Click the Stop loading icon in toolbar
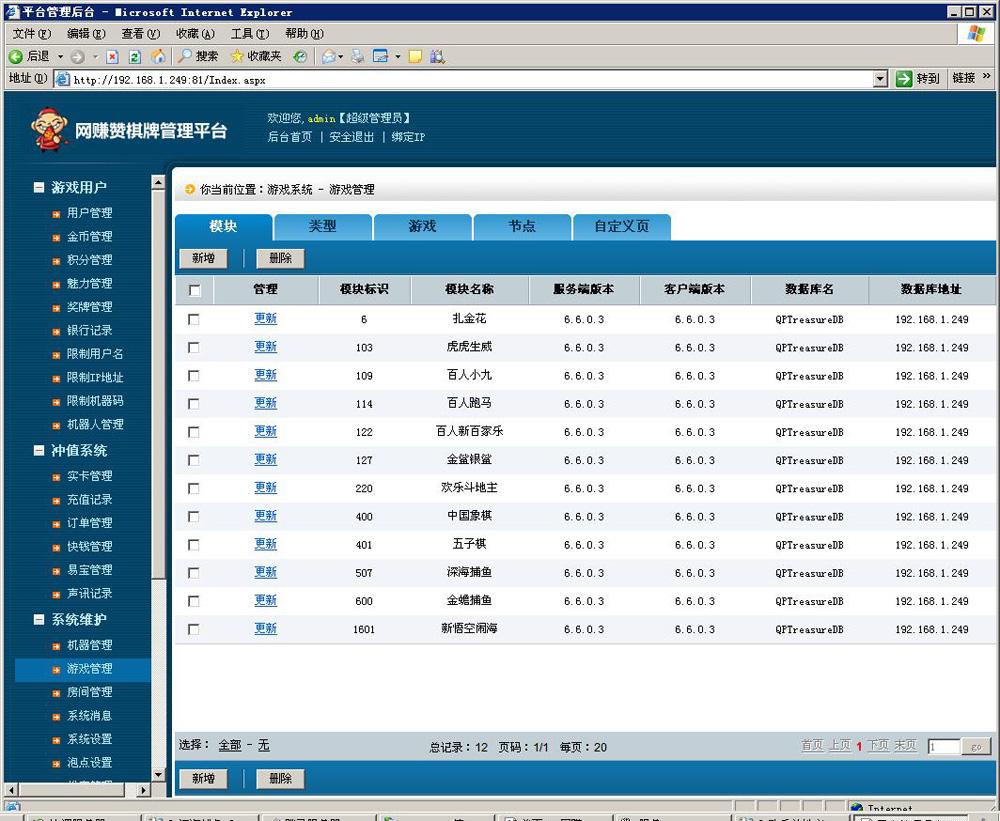The height and width of the screenshot is (821, 1000). pyautogui.click(x=112, y=57)
